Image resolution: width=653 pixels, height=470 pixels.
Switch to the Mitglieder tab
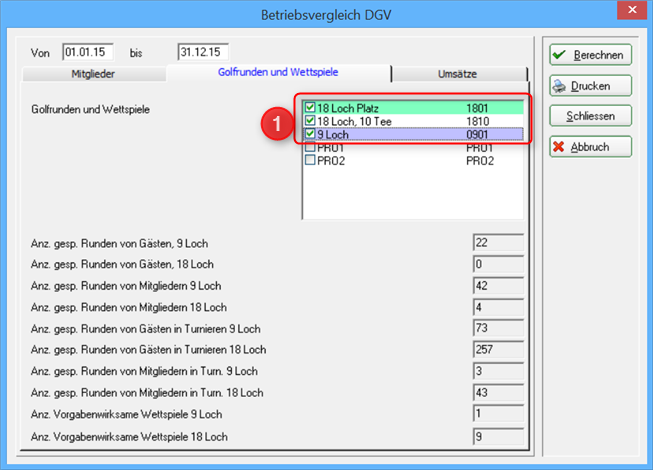[93, 74]
